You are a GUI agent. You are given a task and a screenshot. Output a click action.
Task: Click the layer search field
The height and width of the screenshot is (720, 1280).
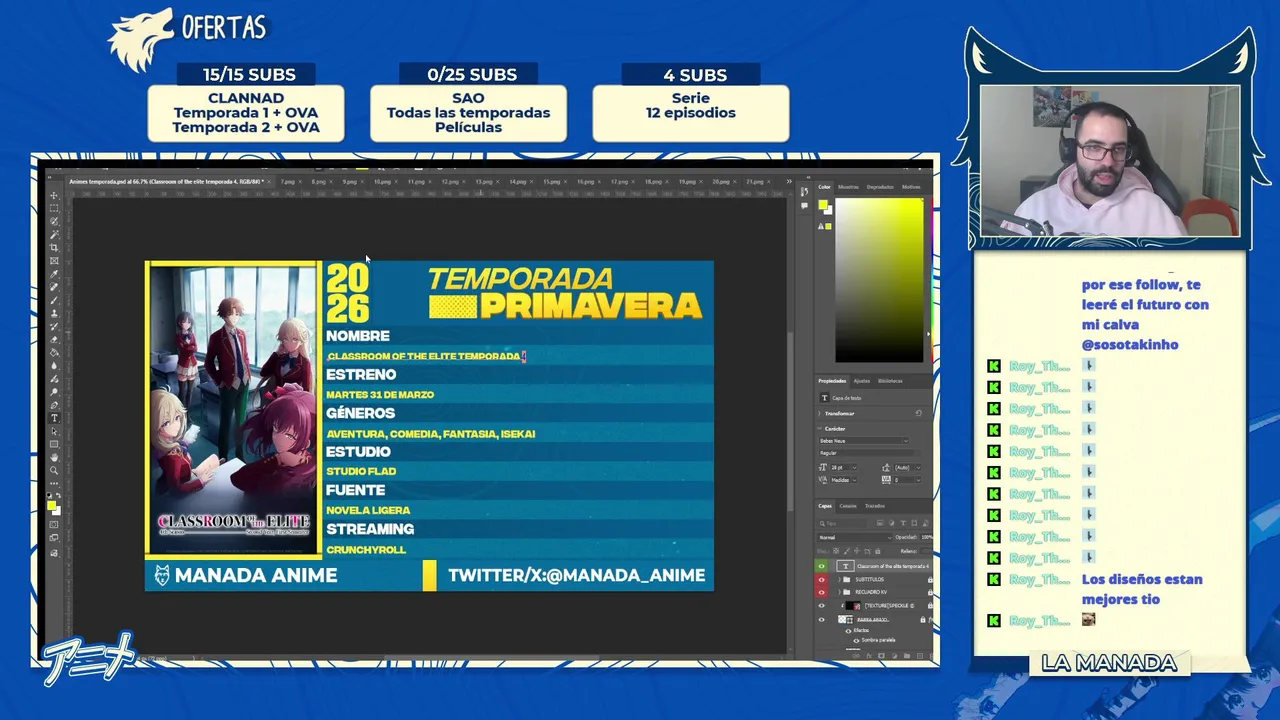coord(843,523)
